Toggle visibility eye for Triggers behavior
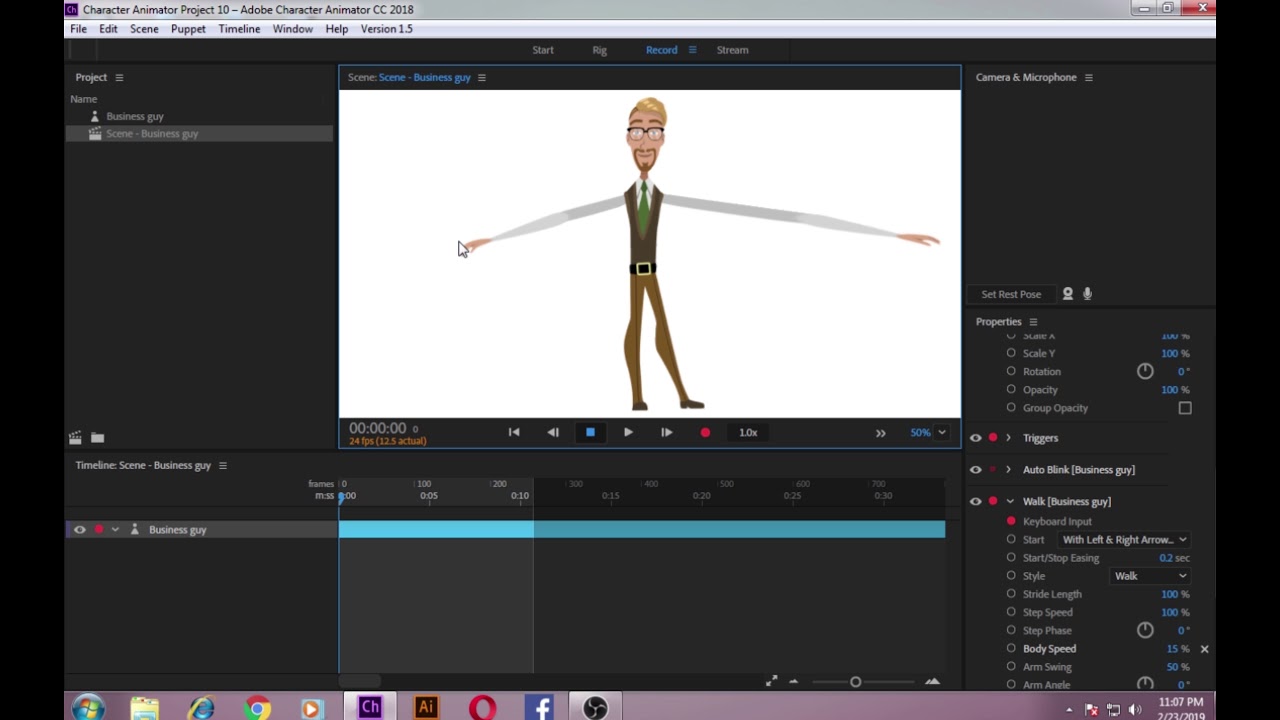The height and width of the screenshot is (720, 1280). (975, 438)
